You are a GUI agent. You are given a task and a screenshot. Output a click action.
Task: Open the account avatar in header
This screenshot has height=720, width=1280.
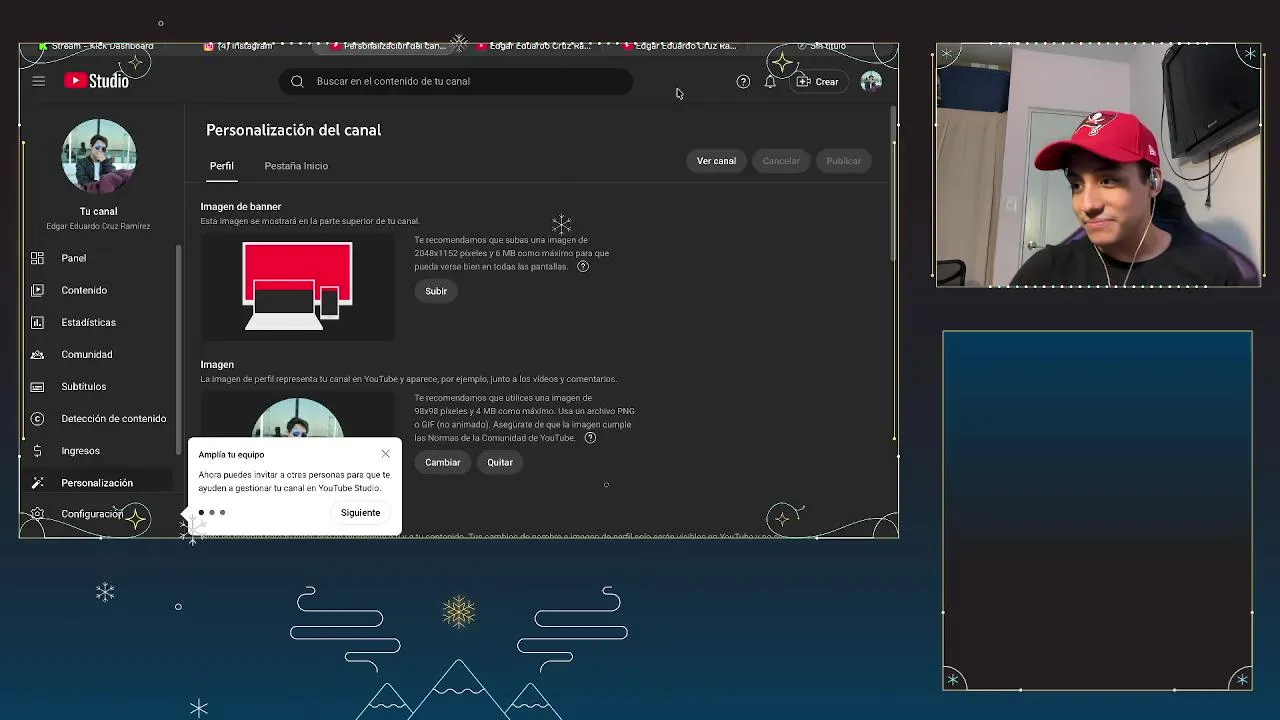tap(871, 81)
